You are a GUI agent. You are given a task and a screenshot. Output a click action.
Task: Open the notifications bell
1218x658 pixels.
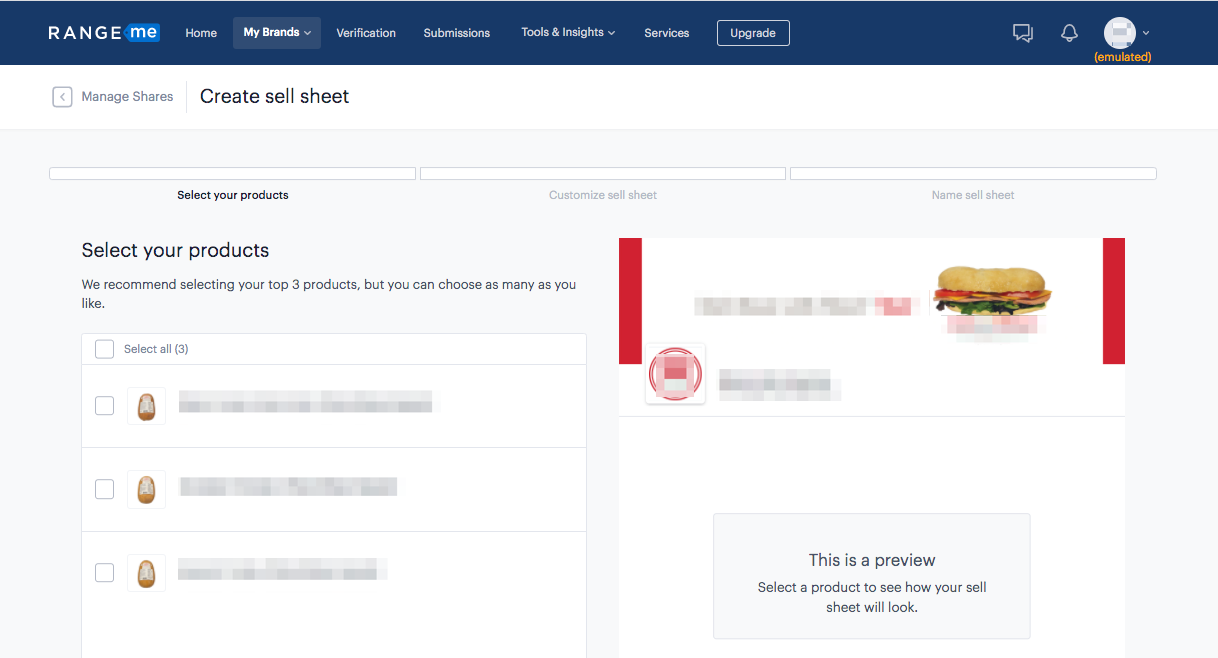pos(1069,33)
